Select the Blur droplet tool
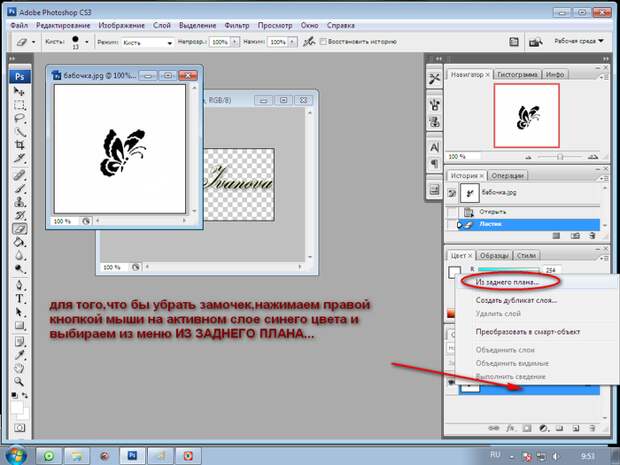The width and height of the screenshot is (620, 465). tap(19, 255)
